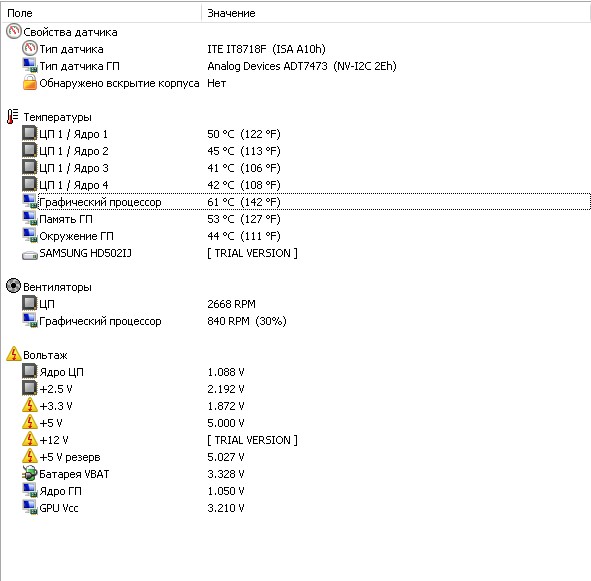The height and width of the screenshot is (581, 591).
Task: Click the 1.872 V value
Action: click(226, 406)
